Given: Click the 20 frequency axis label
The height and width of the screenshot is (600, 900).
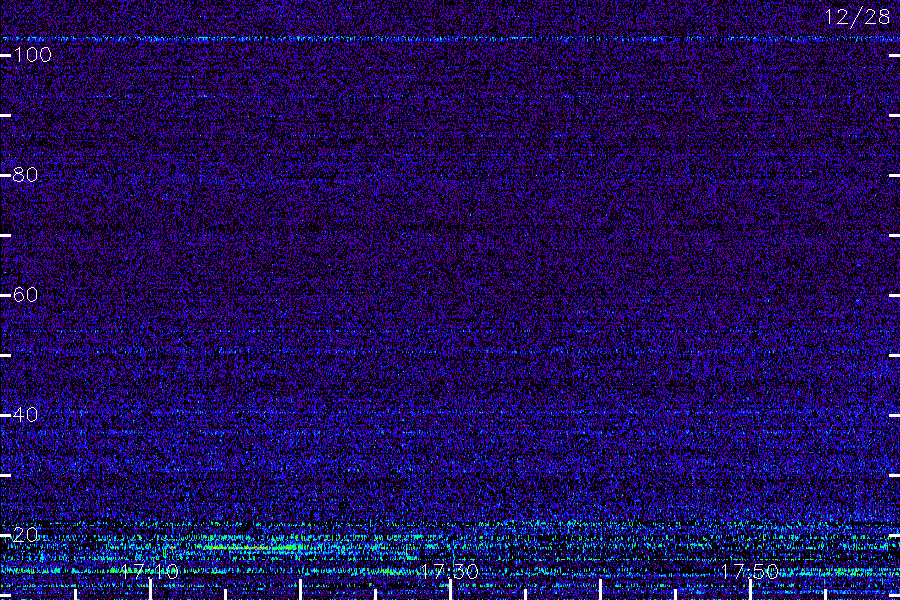Looking at the screenshot, I should pyautogui.click(x=26, y=535).
